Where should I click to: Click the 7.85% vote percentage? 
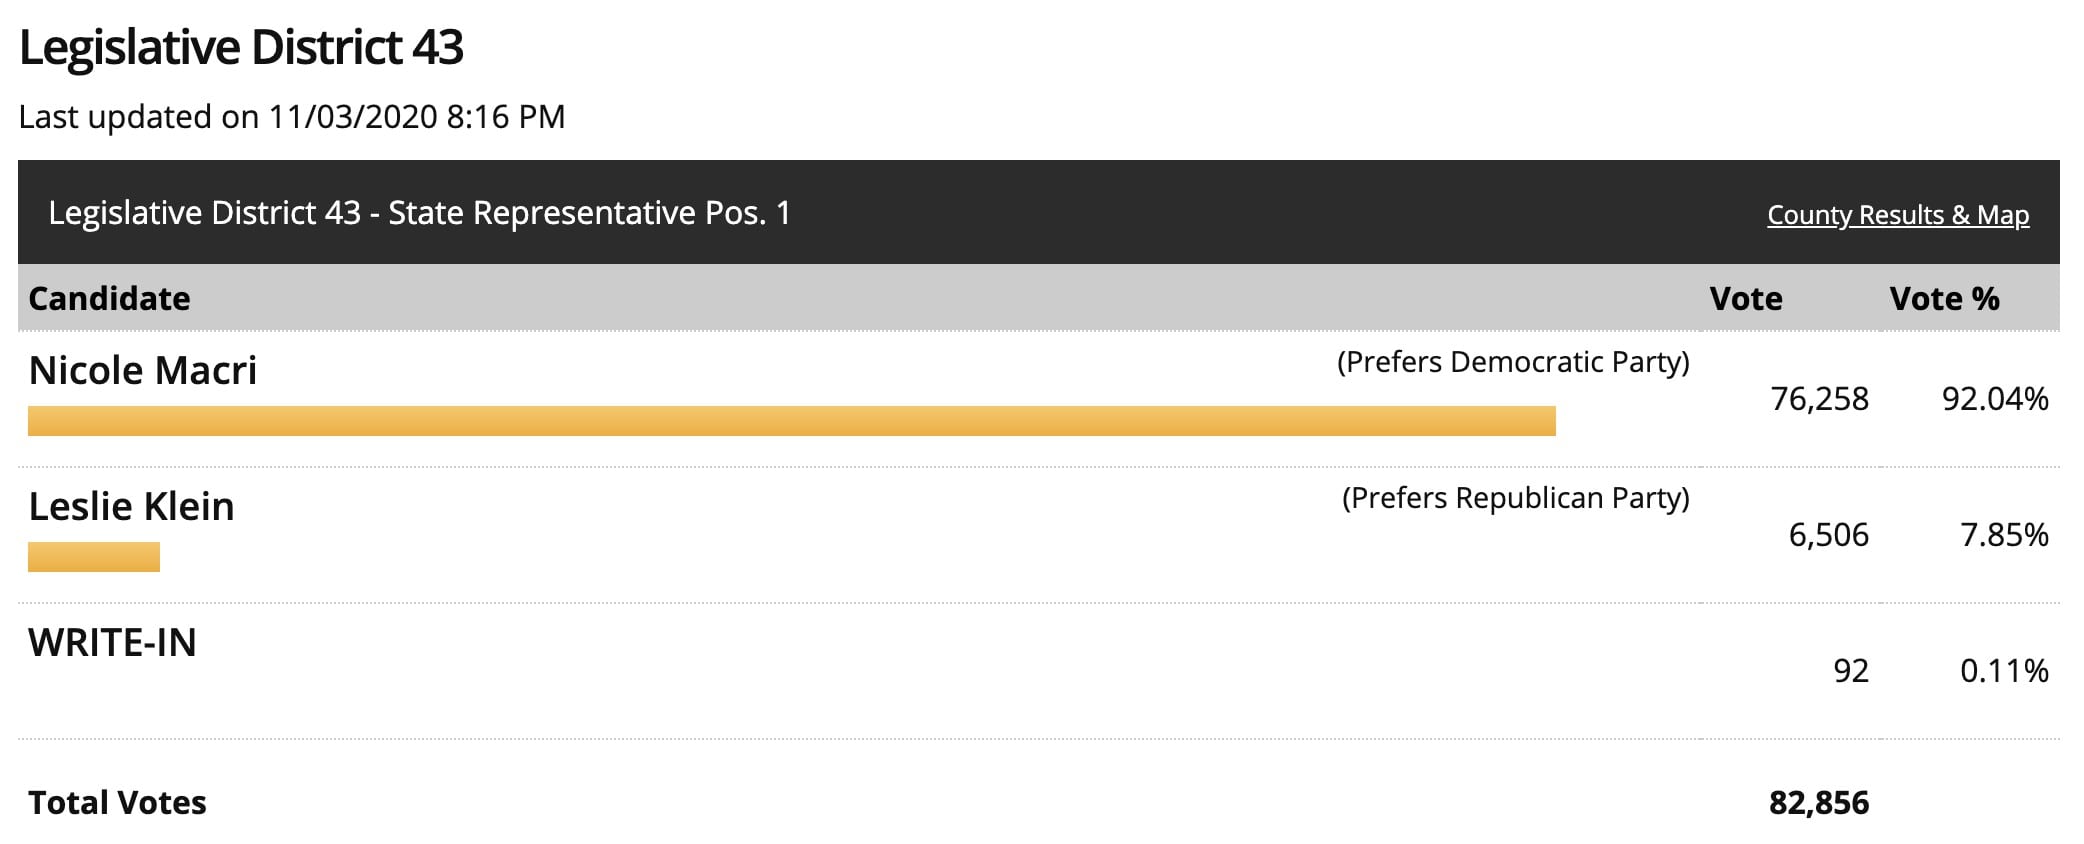2003,535
